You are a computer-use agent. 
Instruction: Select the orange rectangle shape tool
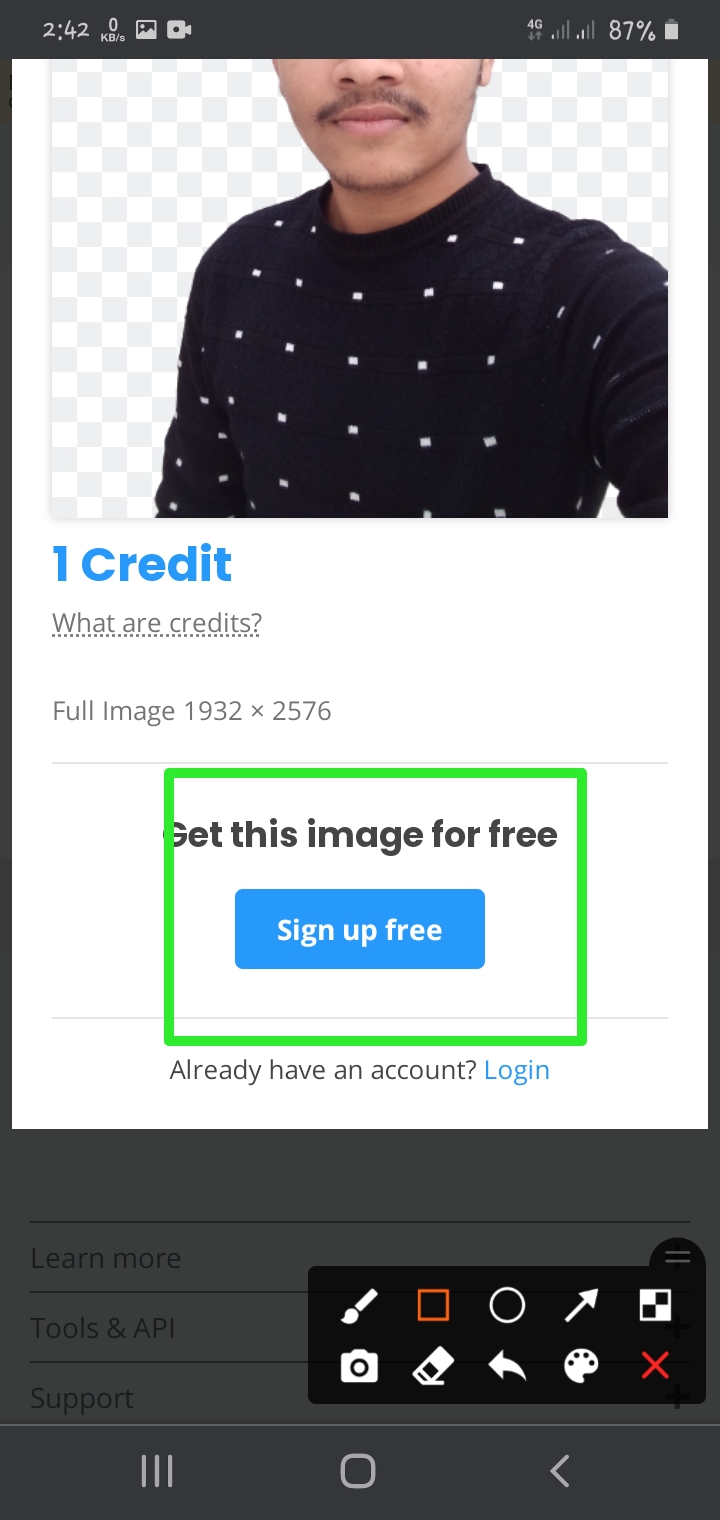[x=433, y=1305]
